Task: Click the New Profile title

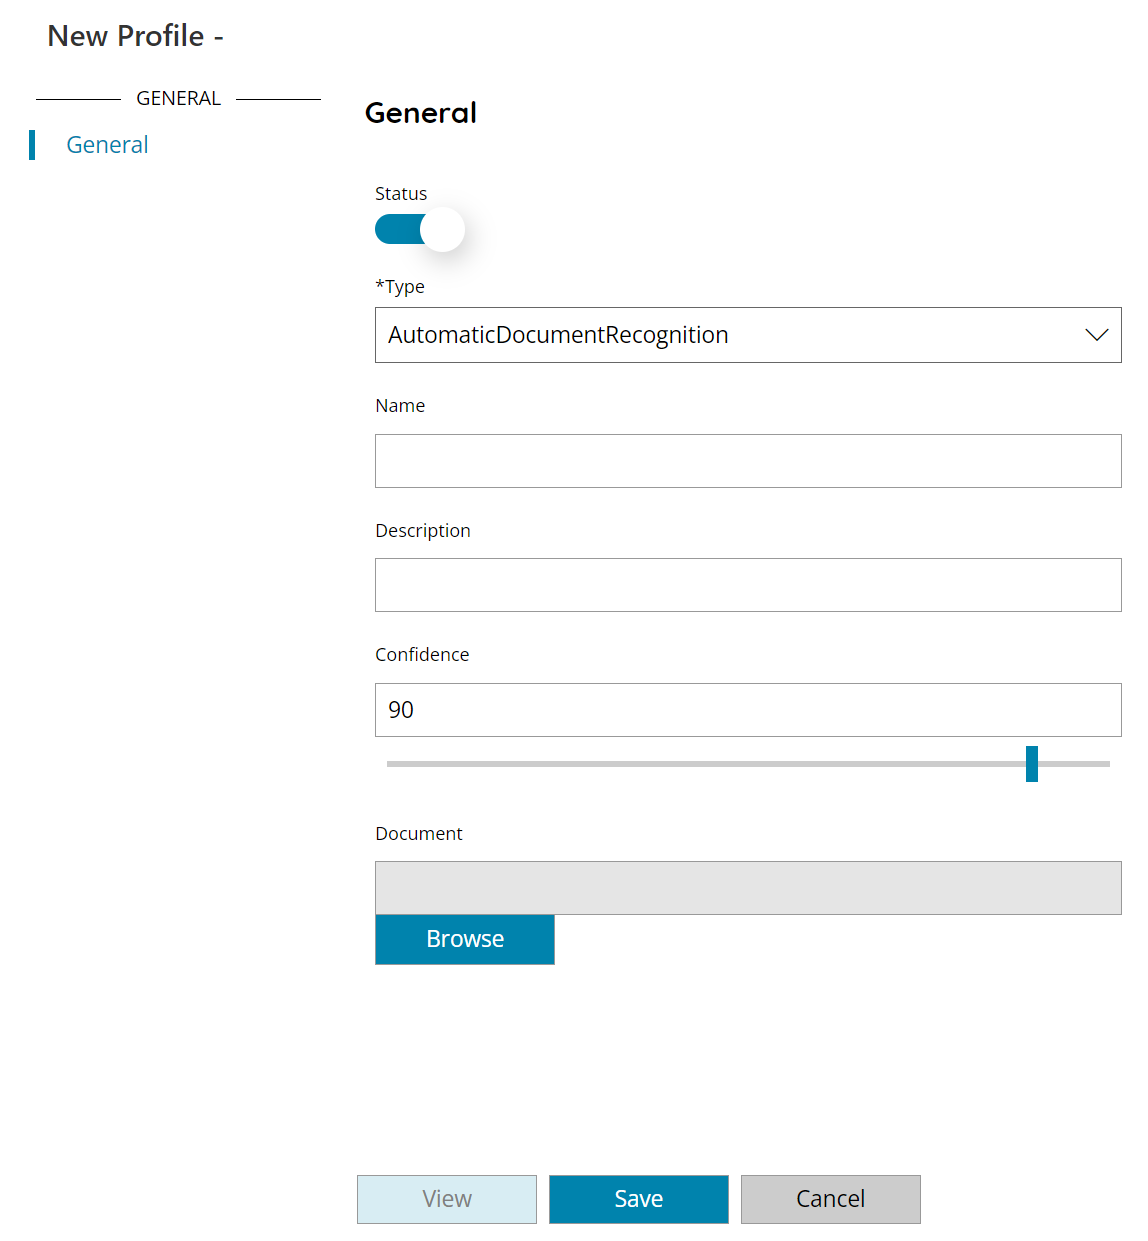Action: coord(134,36)
